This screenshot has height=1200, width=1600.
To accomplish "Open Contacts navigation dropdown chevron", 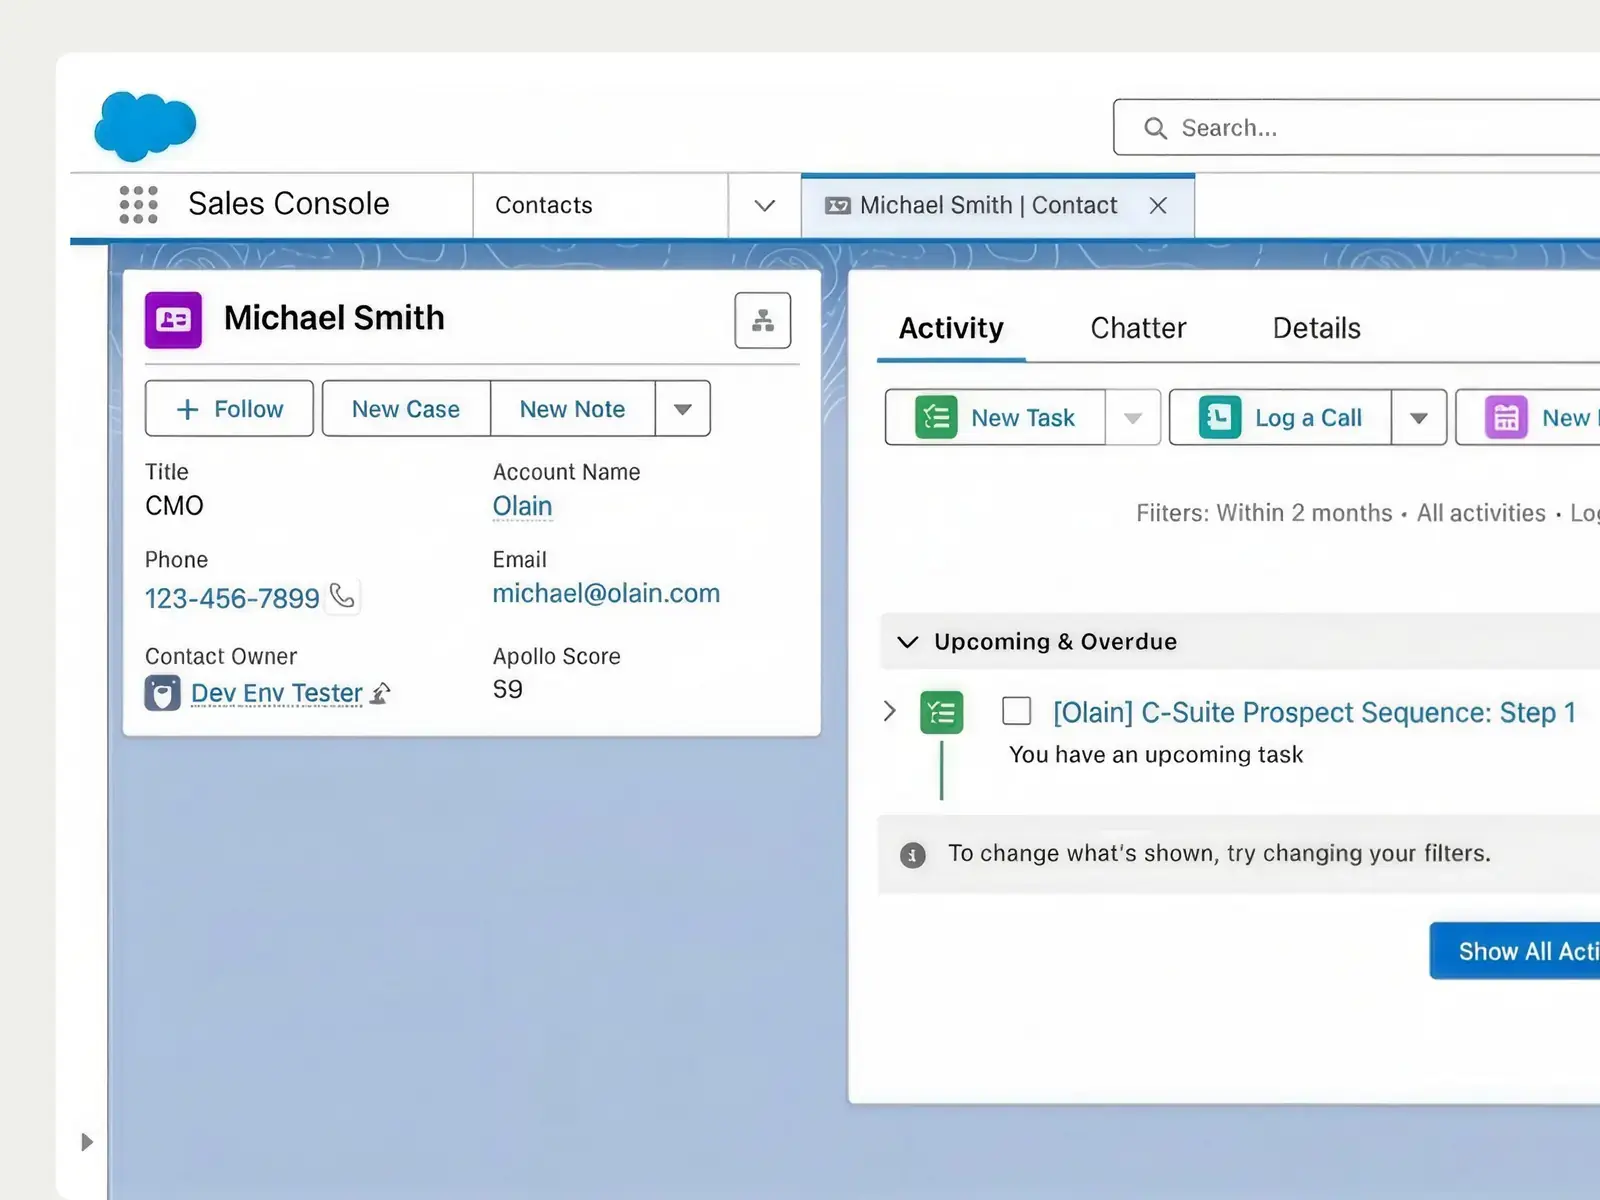I will 765,205.
